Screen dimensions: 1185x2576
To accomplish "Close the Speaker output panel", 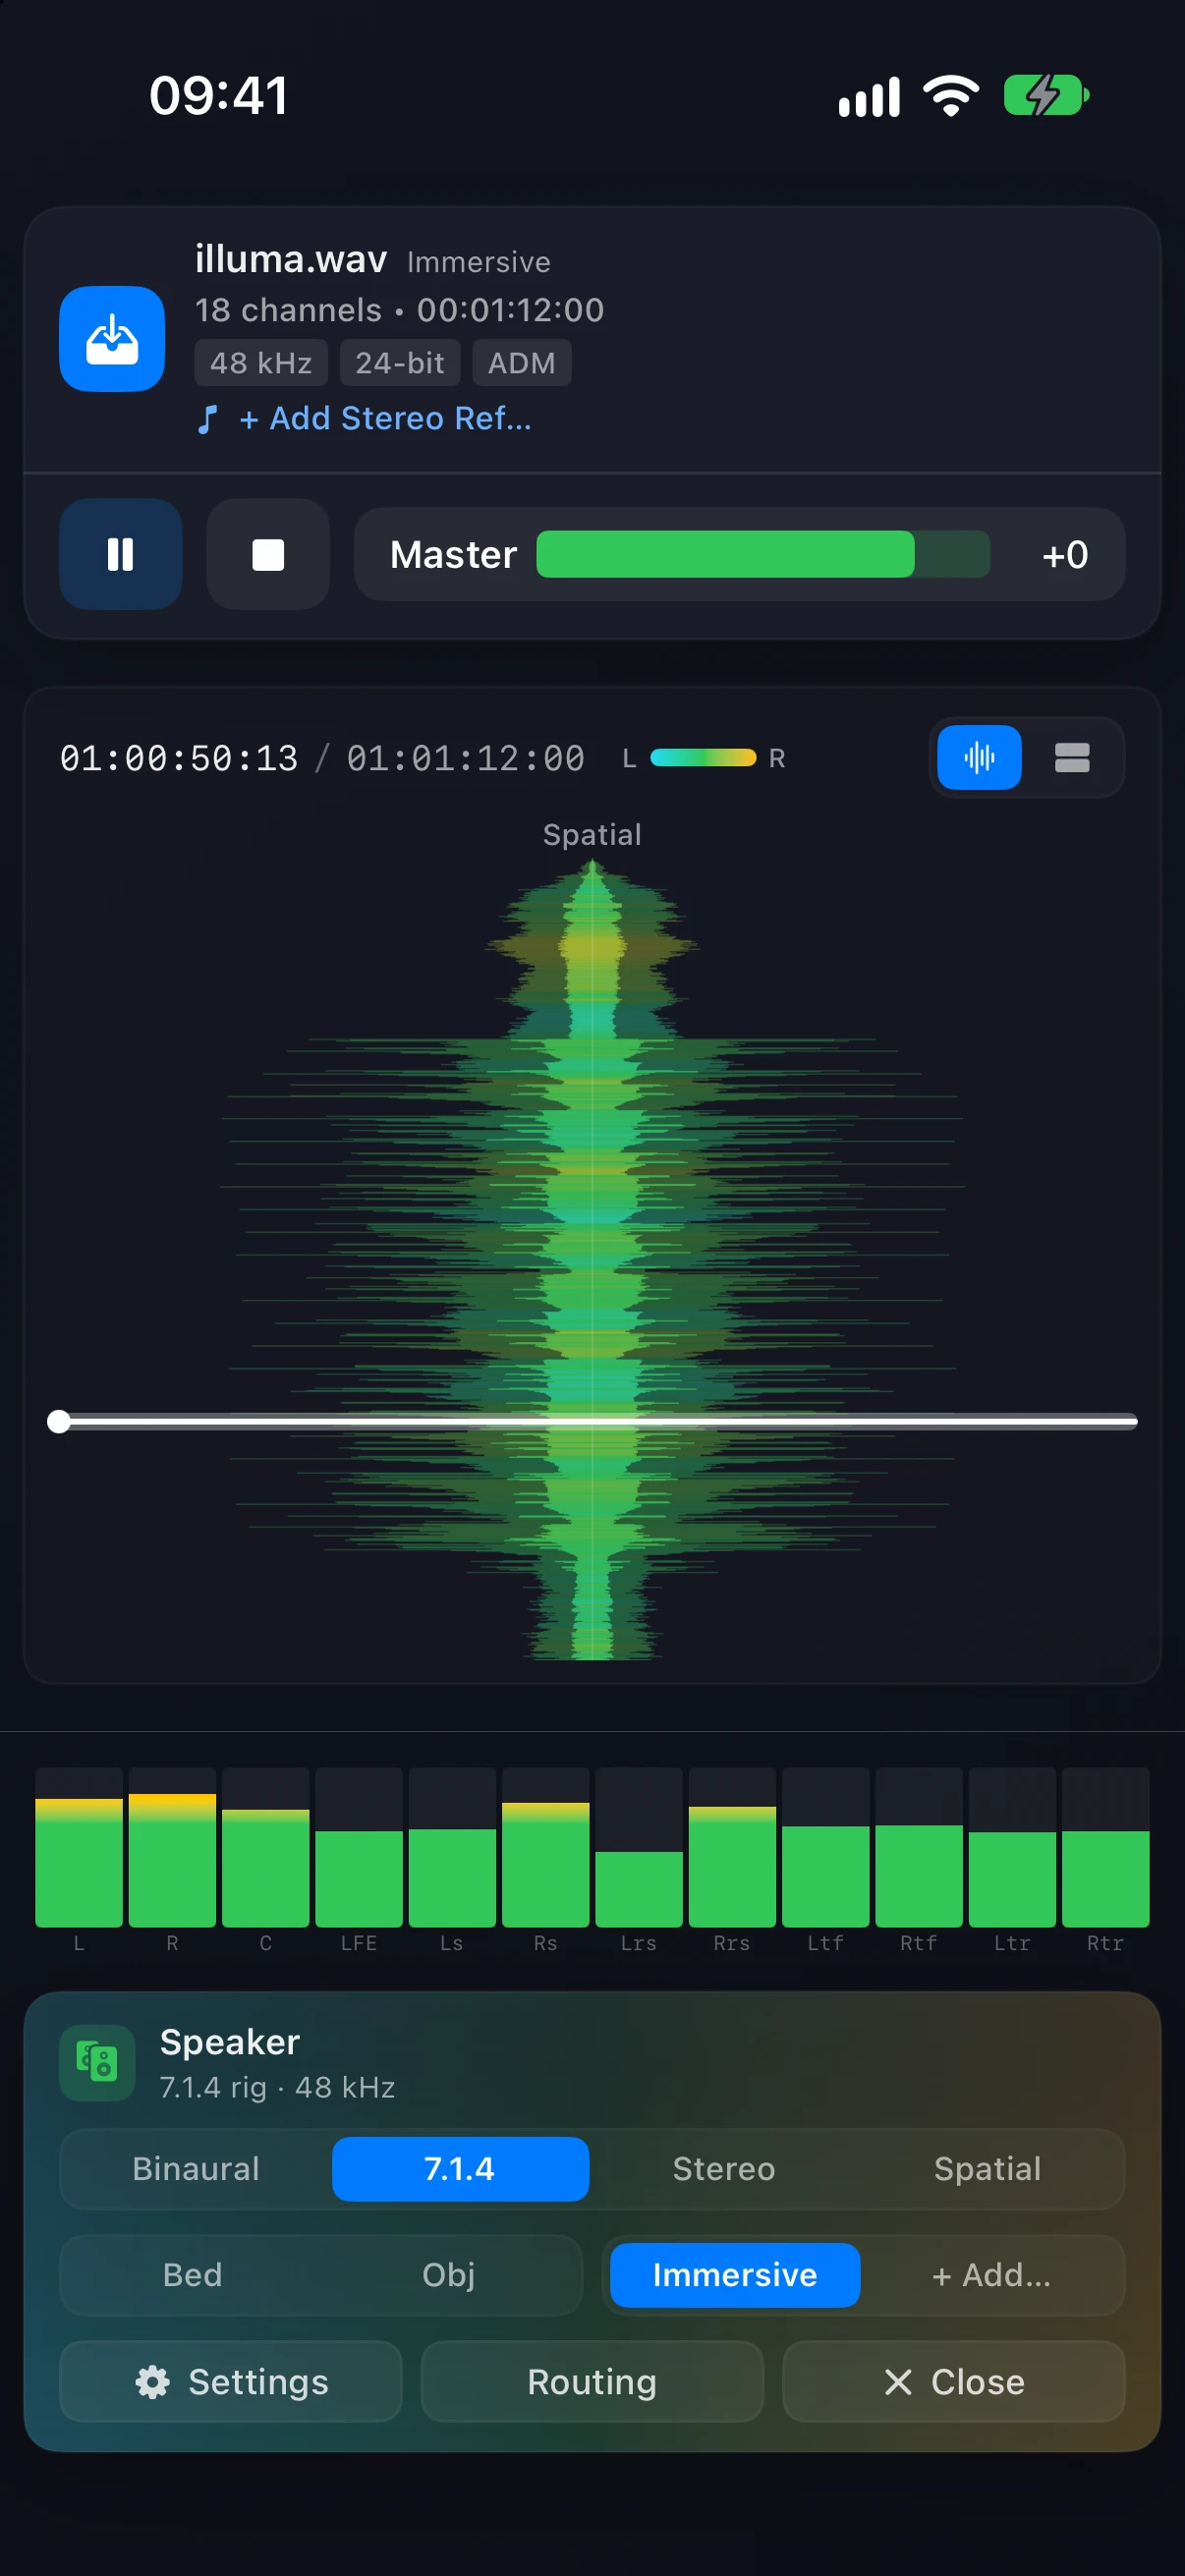I will [x=954, y=2382].
